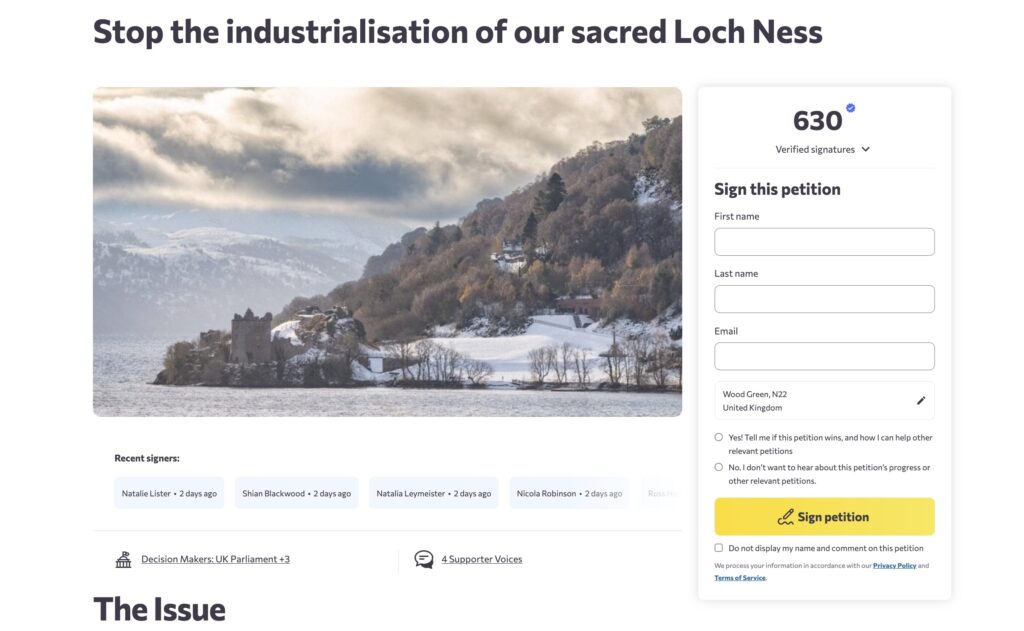The width and height of the screenshot is (1024, 631).
Task: Click the Natalie Lister recent signer chip
Action: pos(168,492)
